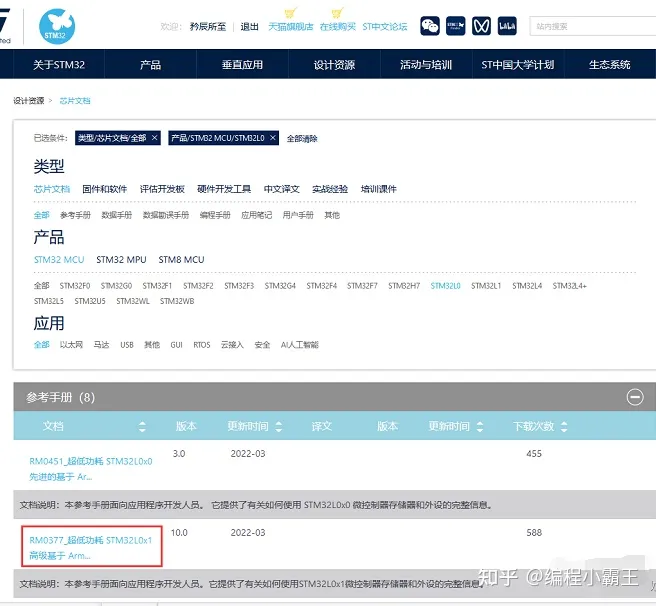Open the 活动与培训 menu
The image size is (656, 606).
426,64
